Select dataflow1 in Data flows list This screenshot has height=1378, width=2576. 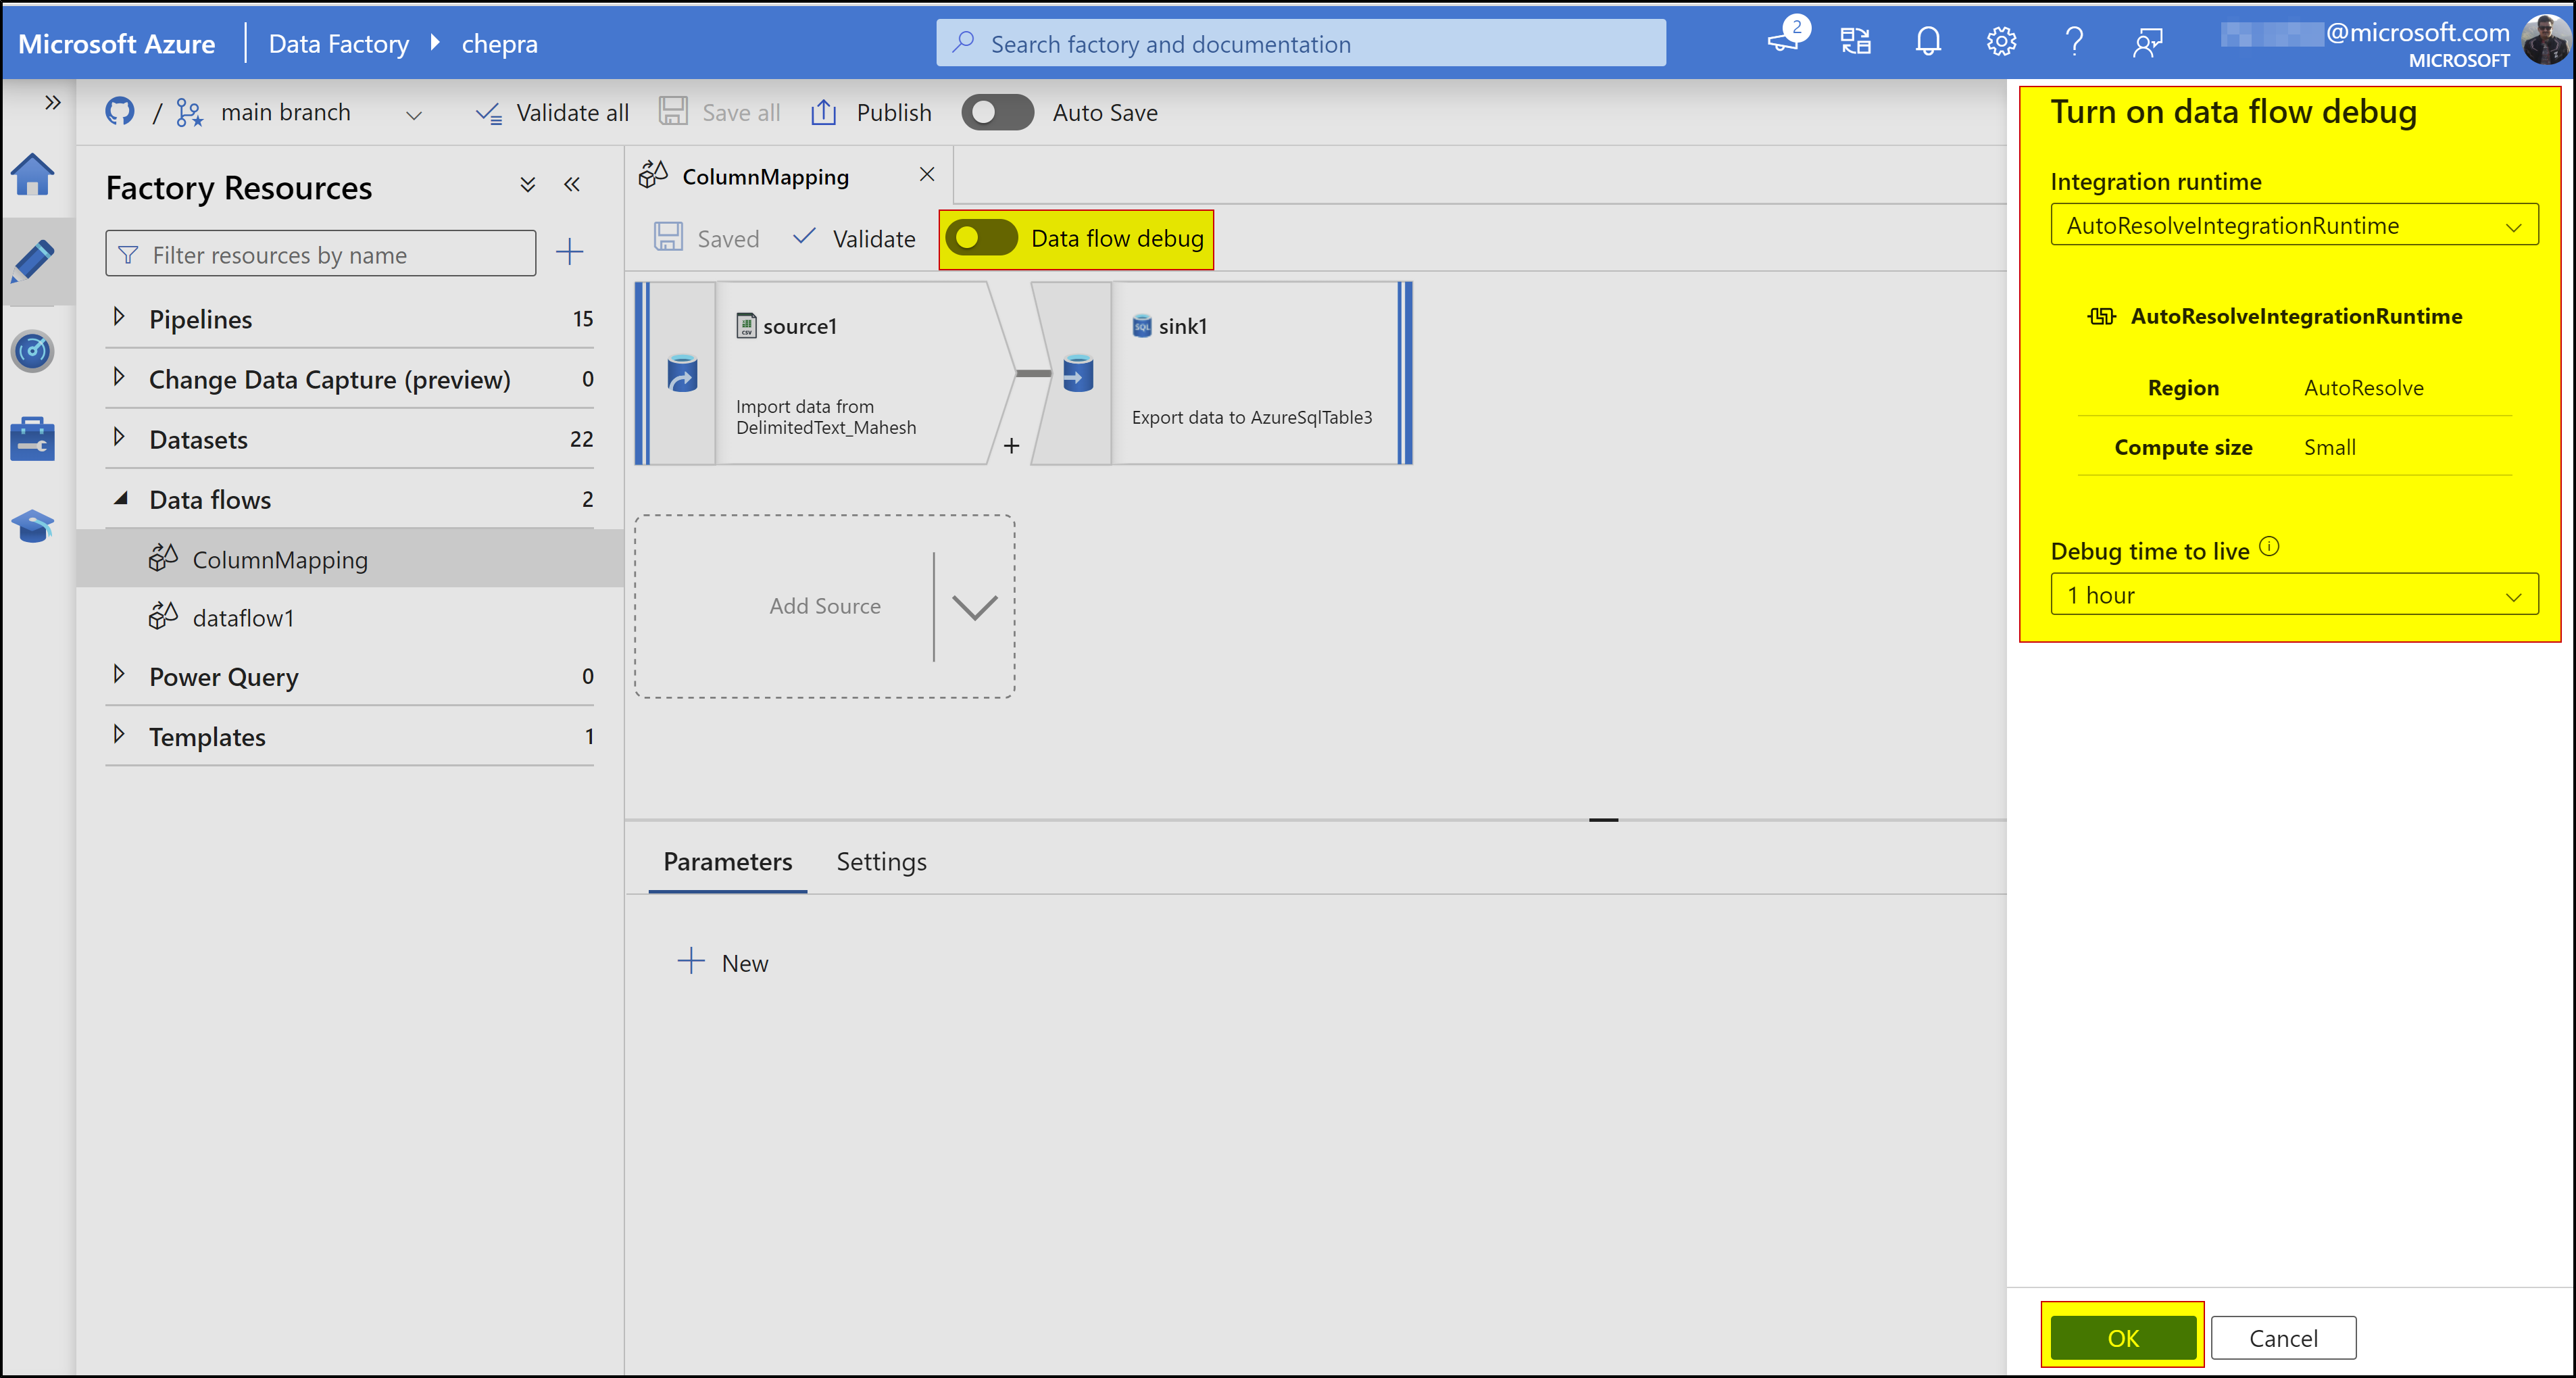[243, 618]
